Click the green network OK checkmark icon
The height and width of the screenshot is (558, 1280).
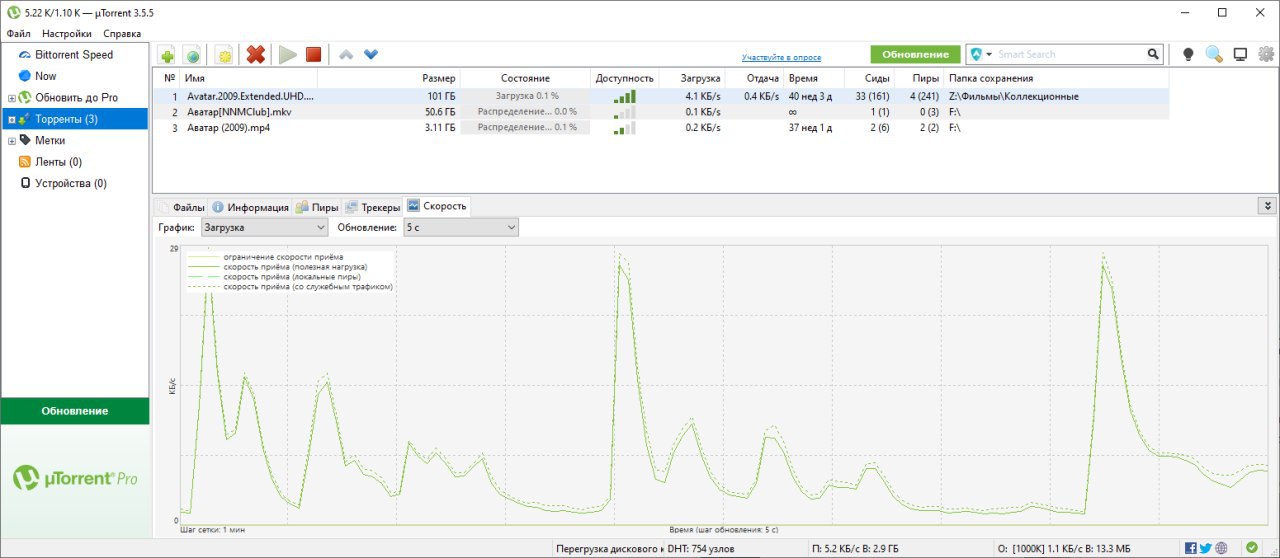coord(1251,548)
